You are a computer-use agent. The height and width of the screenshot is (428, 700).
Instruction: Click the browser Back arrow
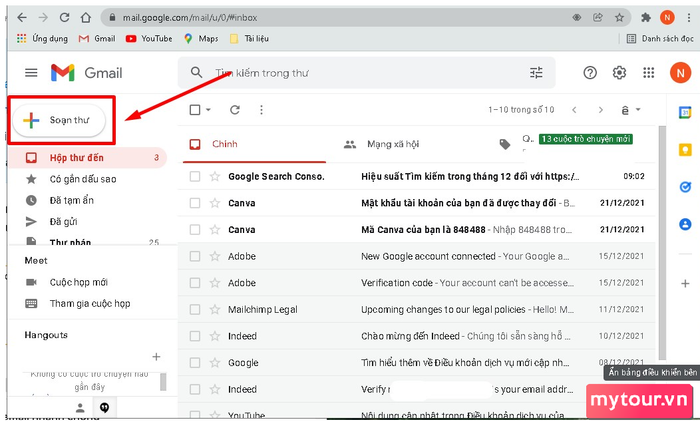tap(21, 17)
